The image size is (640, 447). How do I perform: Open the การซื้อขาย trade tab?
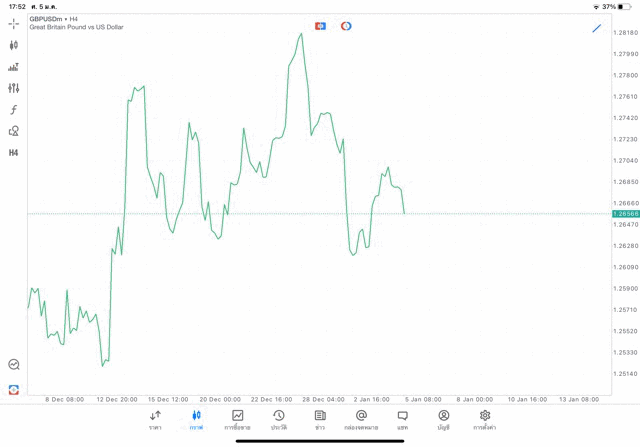click(237, 420)
